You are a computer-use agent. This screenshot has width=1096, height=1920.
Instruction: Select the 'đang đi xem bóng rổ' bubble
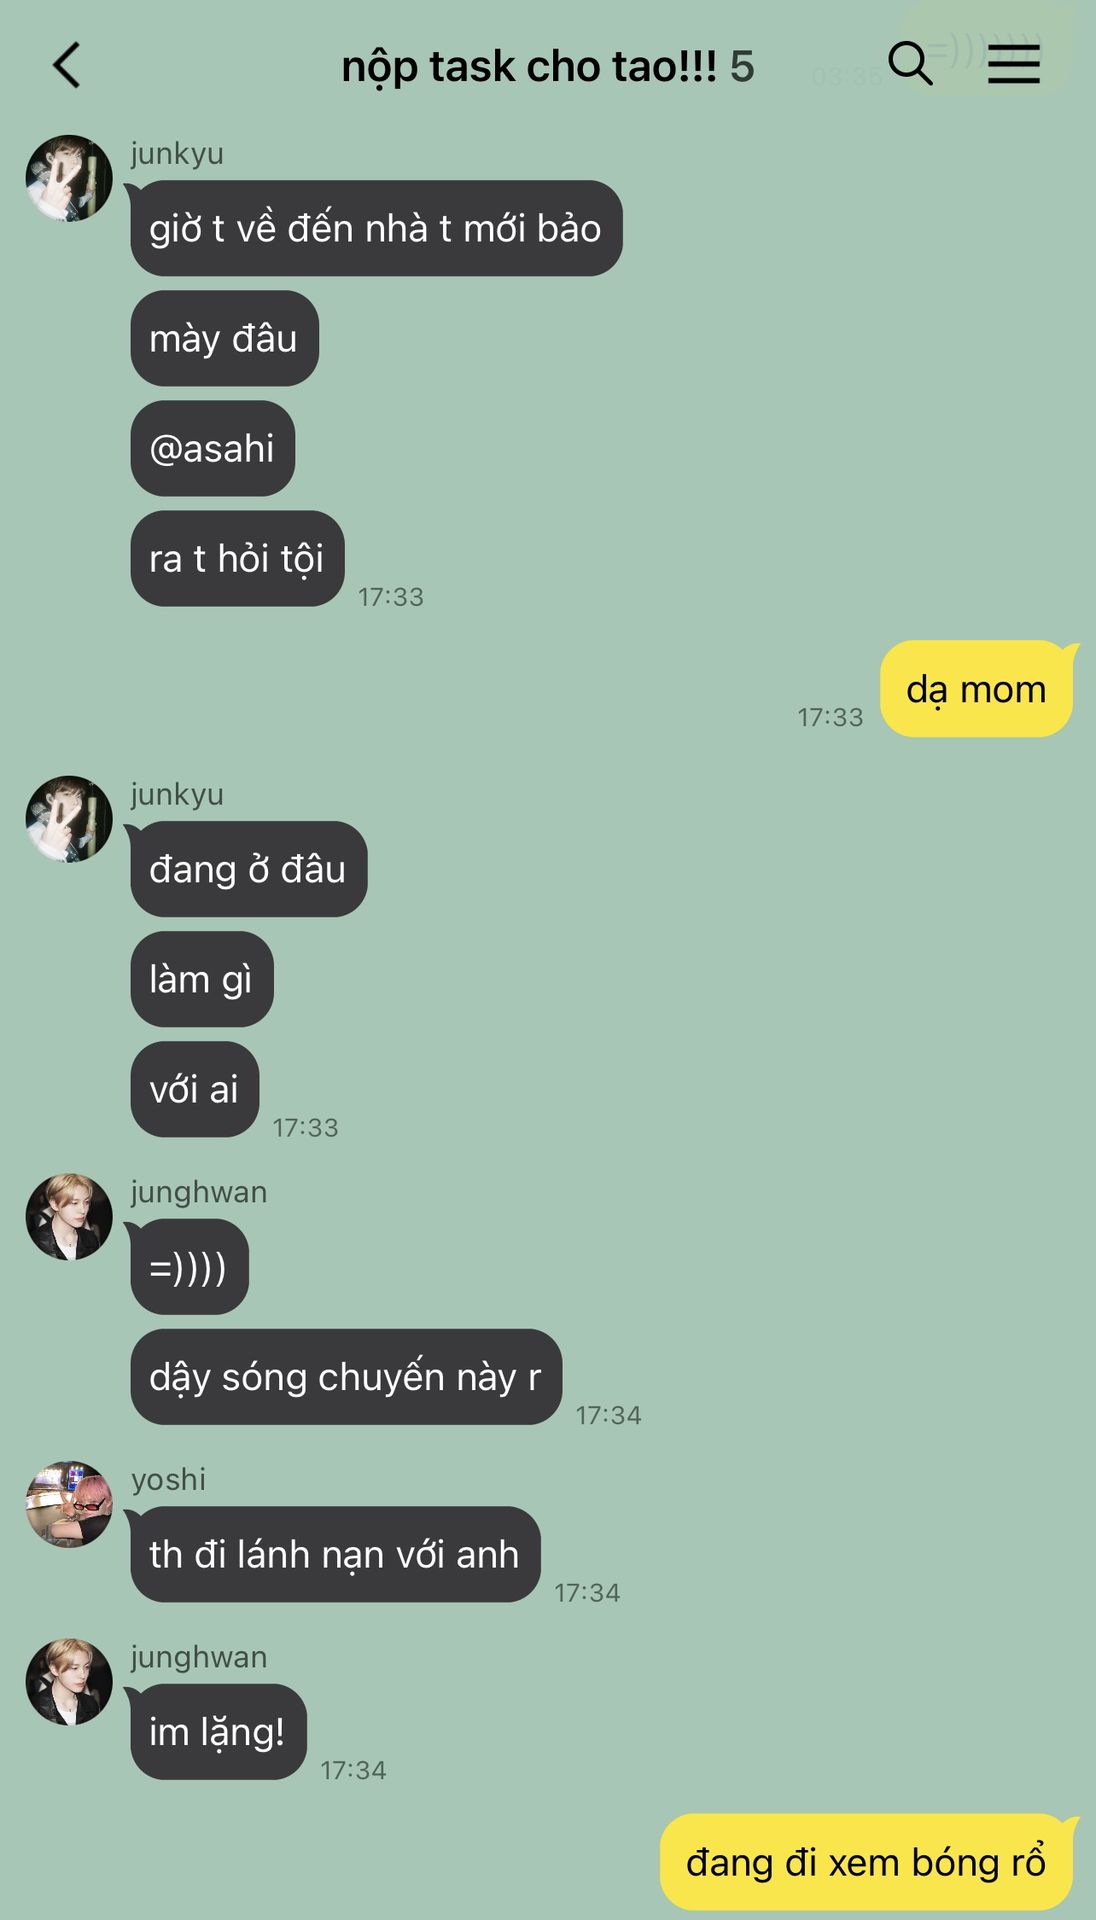pyautogui.click(x=866, y=1862)
